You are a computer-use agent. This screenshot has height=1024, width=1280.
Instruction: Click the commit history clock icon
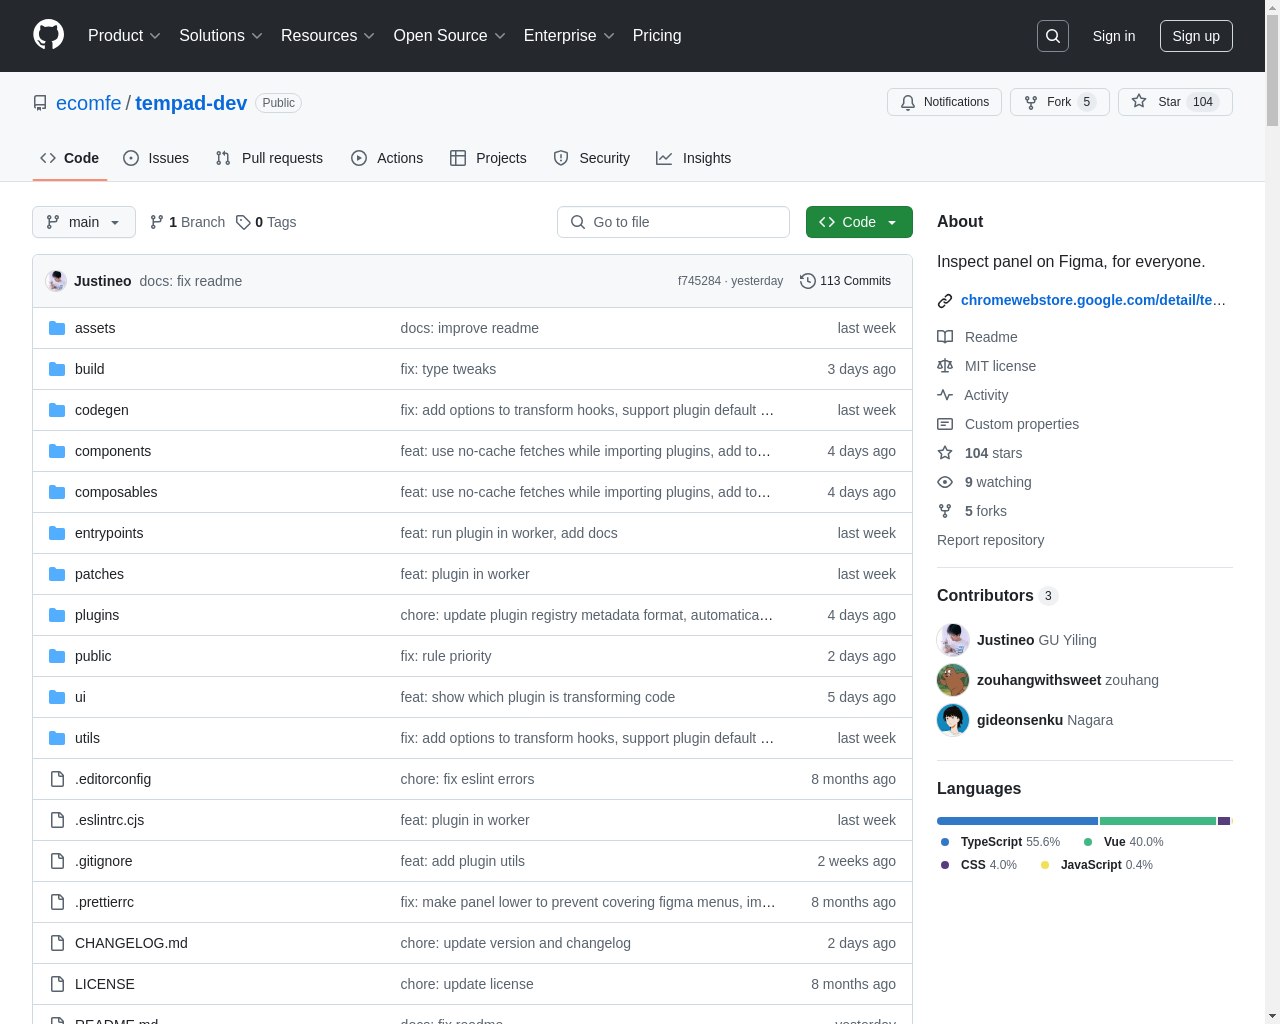coord(808,281)
